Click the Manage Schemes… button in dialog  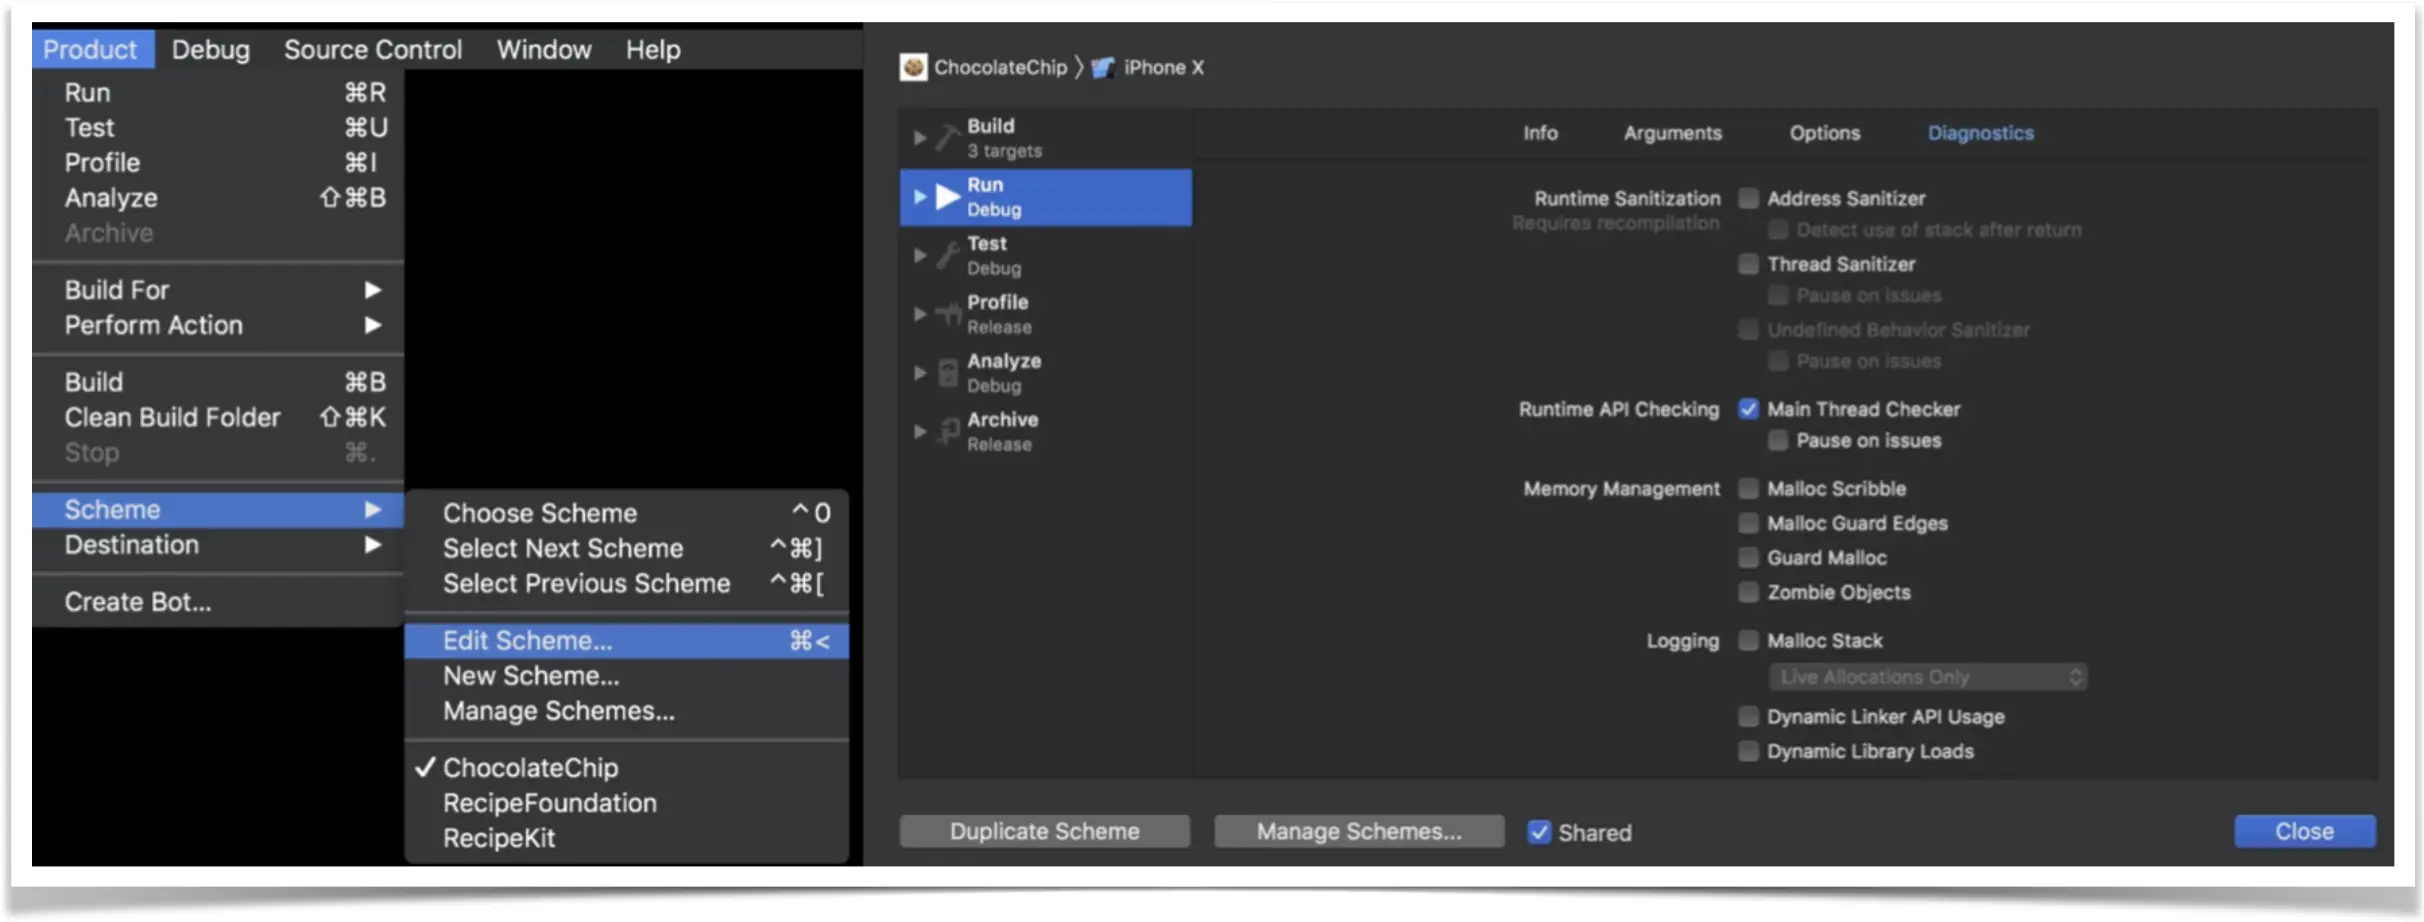pyautogui.click(x=1359, y=831)
